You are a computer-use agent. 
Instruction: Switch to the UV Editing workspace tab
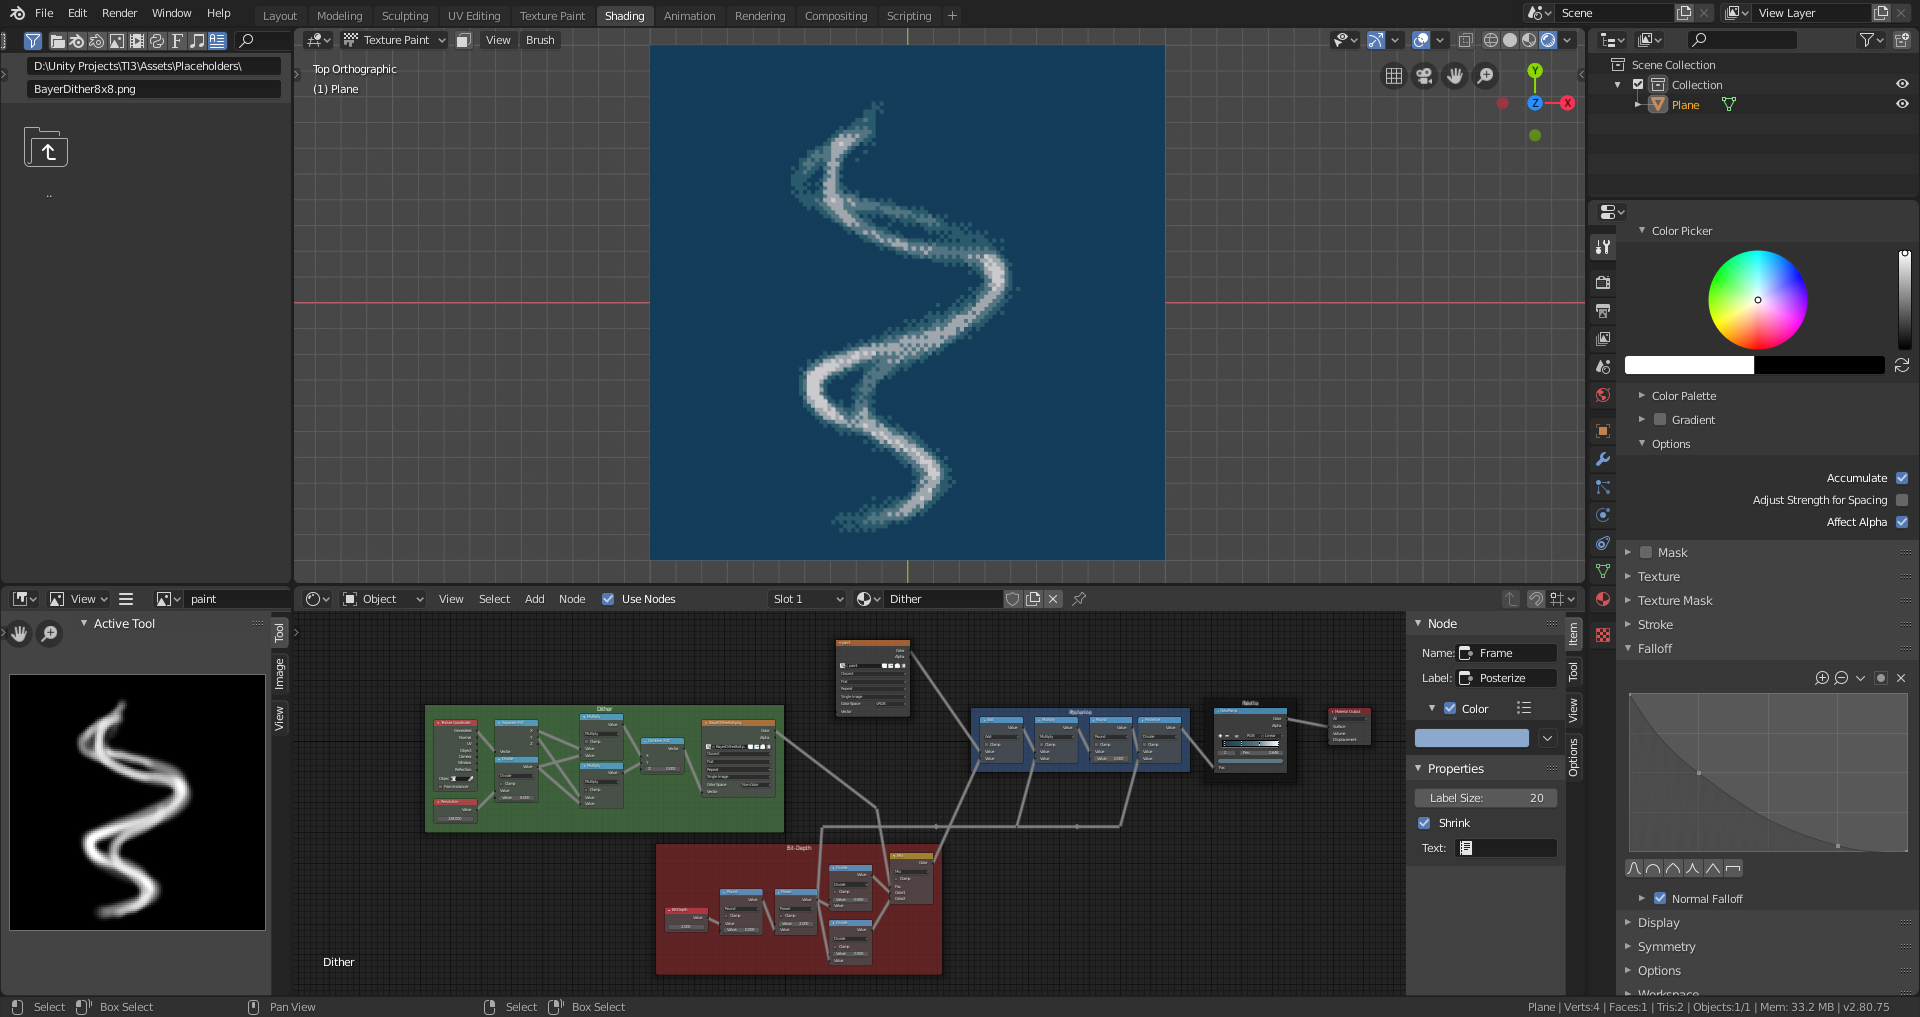(473, 16)
